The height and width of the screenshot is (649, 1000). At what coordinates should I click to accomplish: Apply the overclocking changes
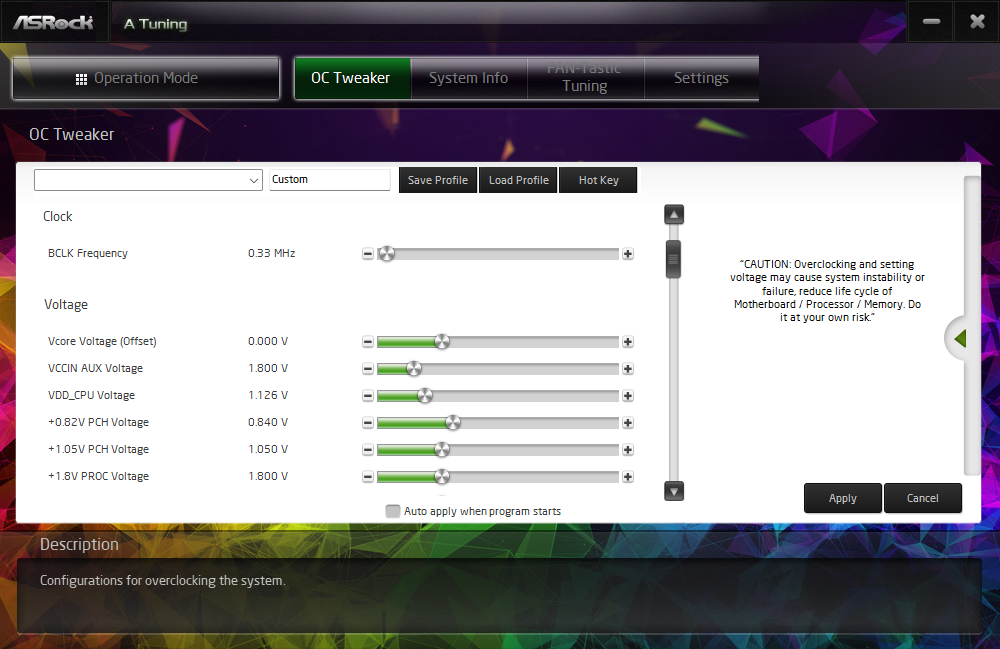[x=843, y=498]
